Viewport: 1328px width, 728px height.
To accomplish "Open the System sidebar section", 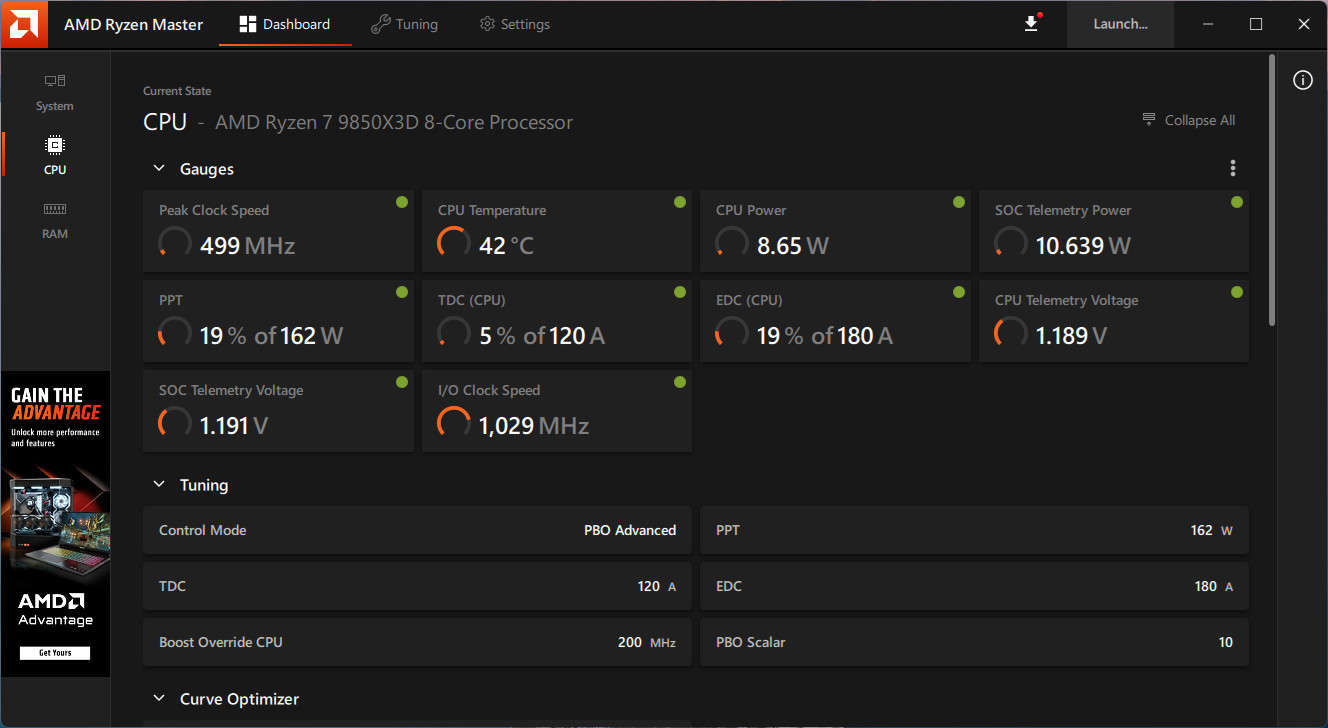I will (55, 92).
